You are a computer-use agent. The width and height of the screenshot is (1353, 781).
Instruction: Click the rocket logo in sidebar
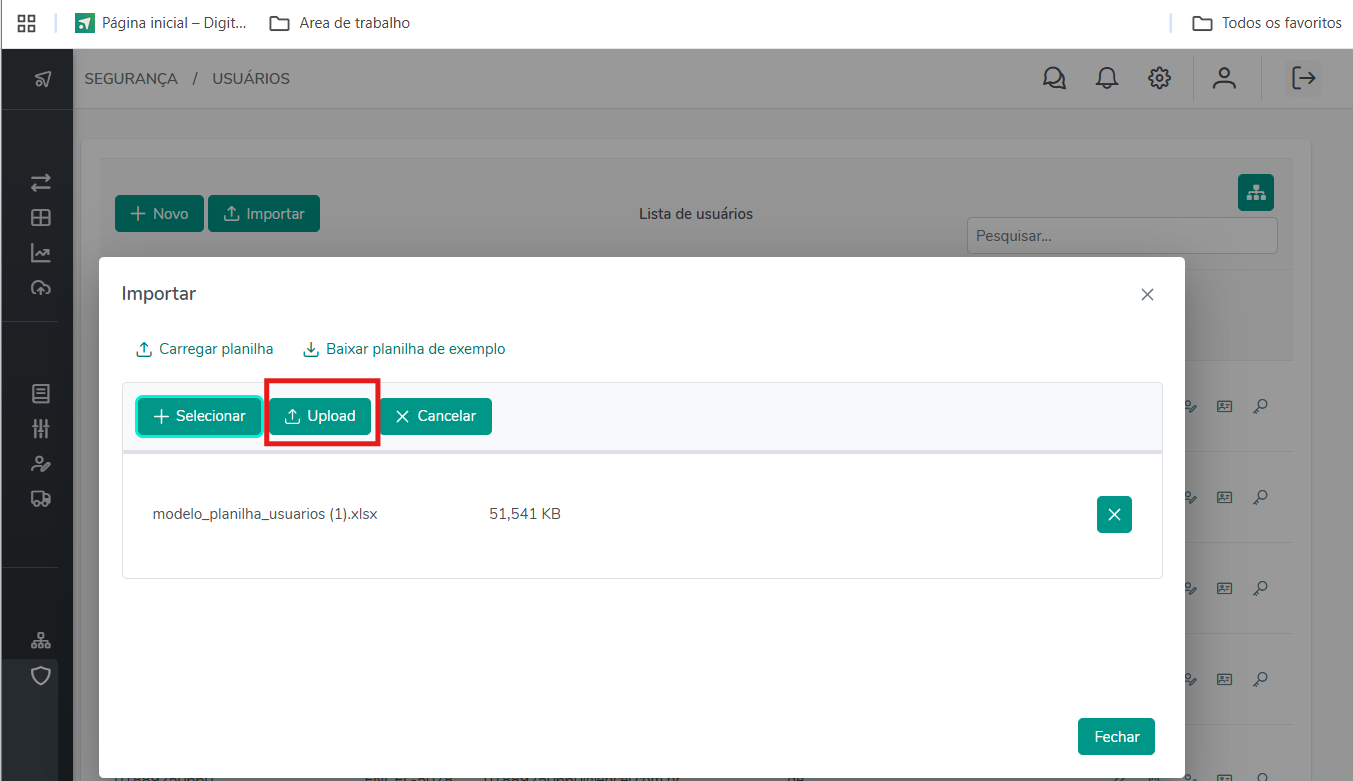click(x=42, y=79)
